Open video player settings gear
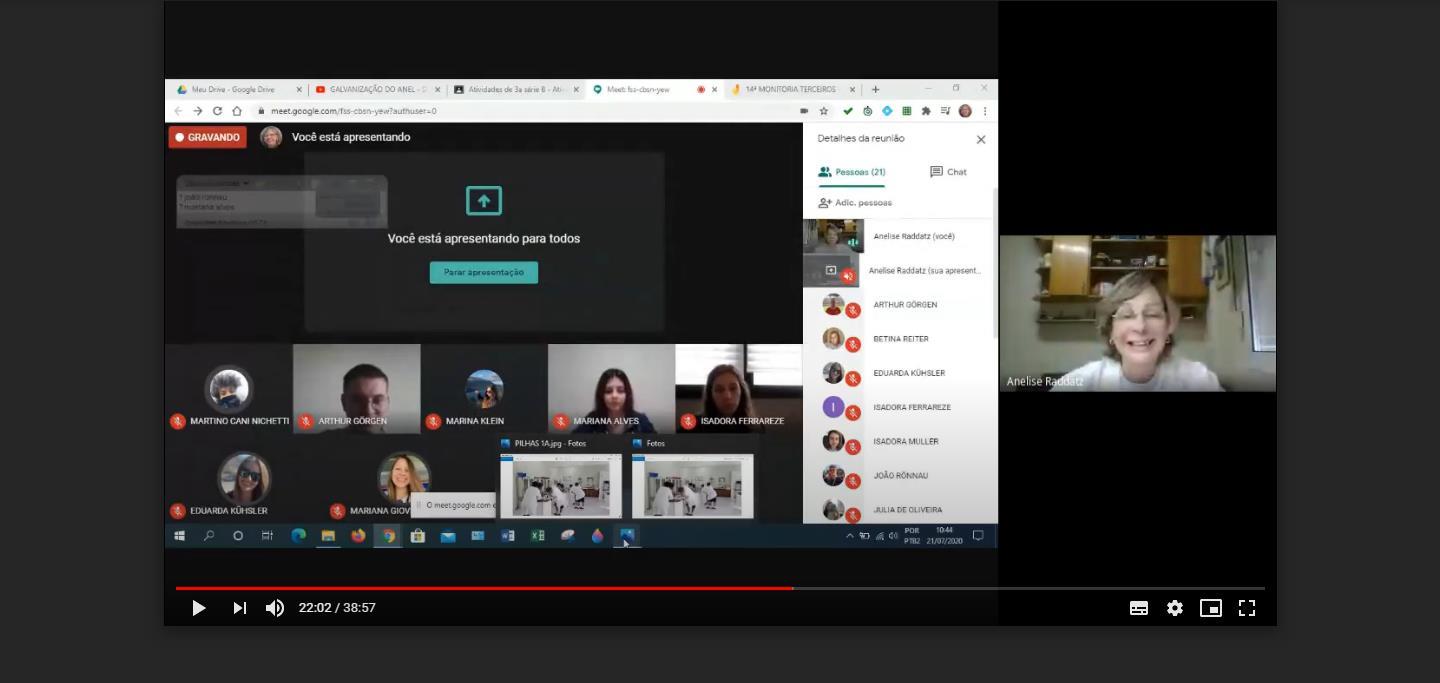The image size is (1440, 683). click(x=1174, y=608)
